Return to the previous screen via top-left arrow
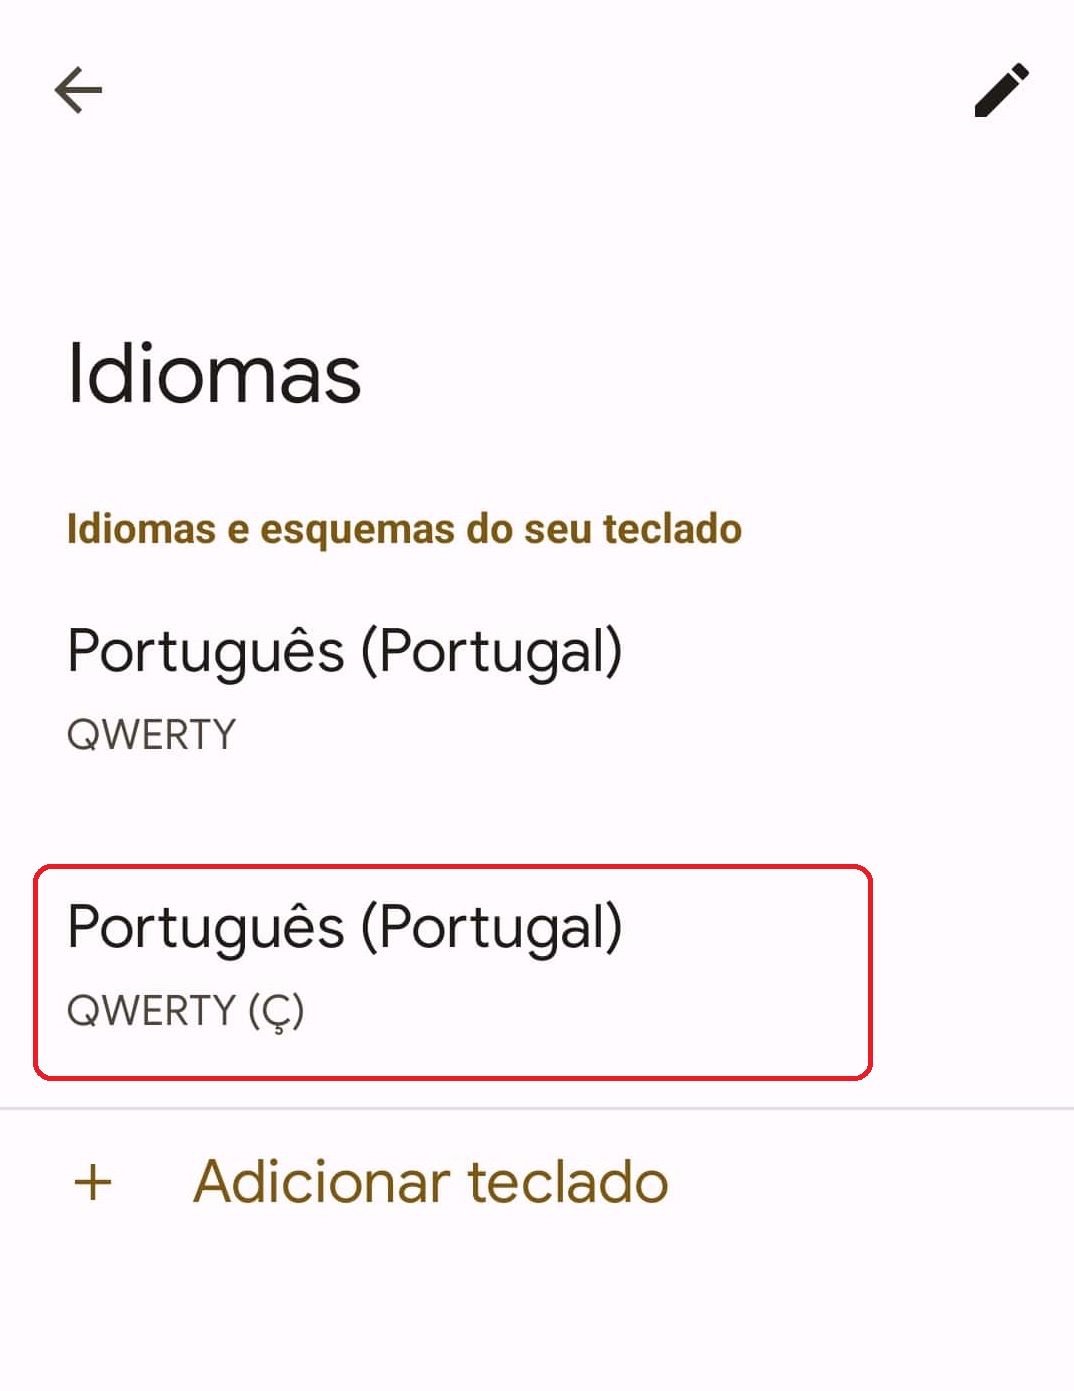Screen dimensions: 1074x1391 [x=78, y=91]
